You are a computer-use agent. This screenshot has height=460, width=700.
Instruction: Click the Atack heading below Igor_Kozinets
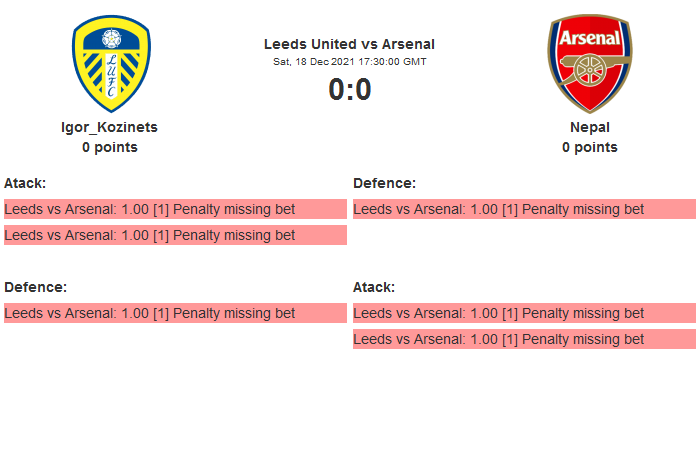25,183
